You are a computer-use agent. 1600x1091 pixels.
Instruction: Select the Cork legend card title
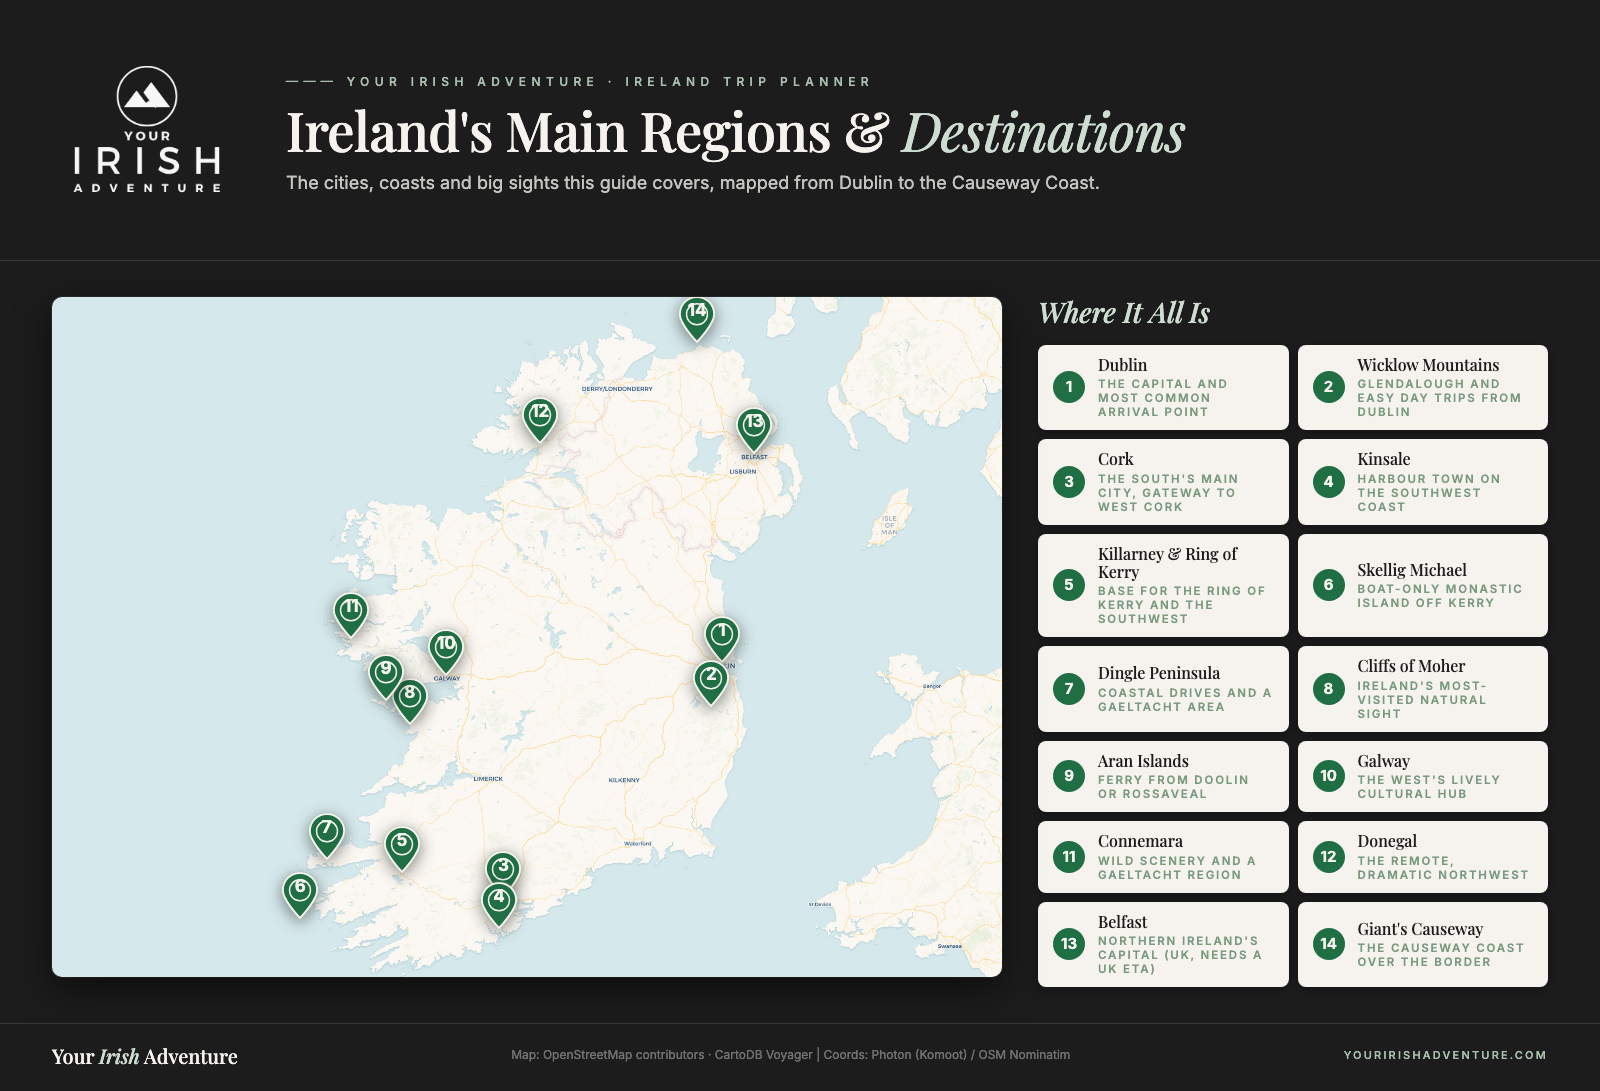click(1115, 459)
